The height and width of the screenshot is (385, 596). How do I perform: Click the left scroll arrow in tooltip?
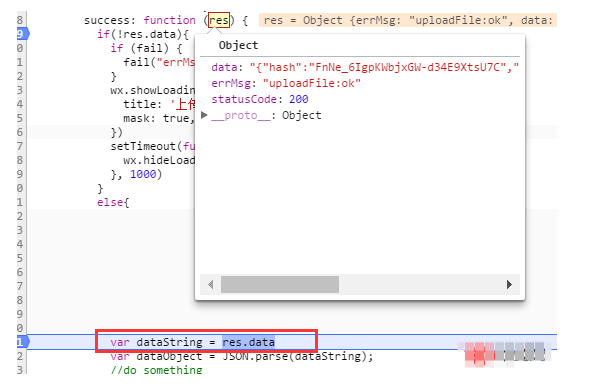click(211, 284)
